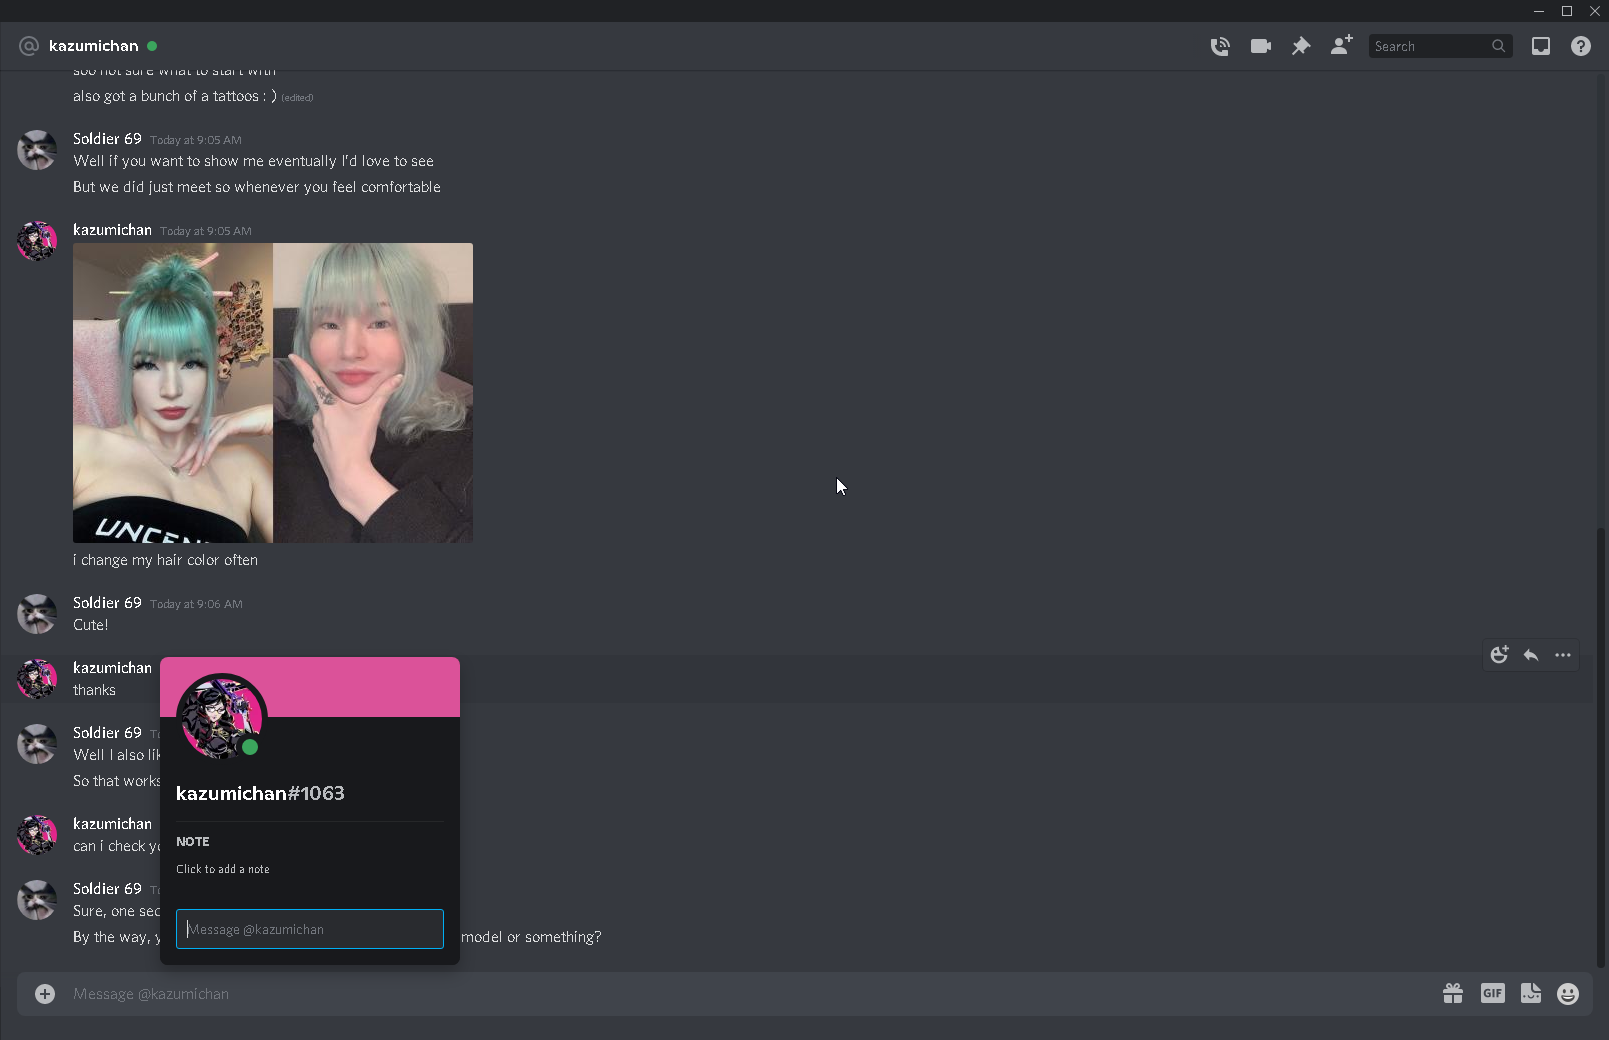Start a video call
The width and height of the screenshot is (1609, 1040).
click(1261, 46)
